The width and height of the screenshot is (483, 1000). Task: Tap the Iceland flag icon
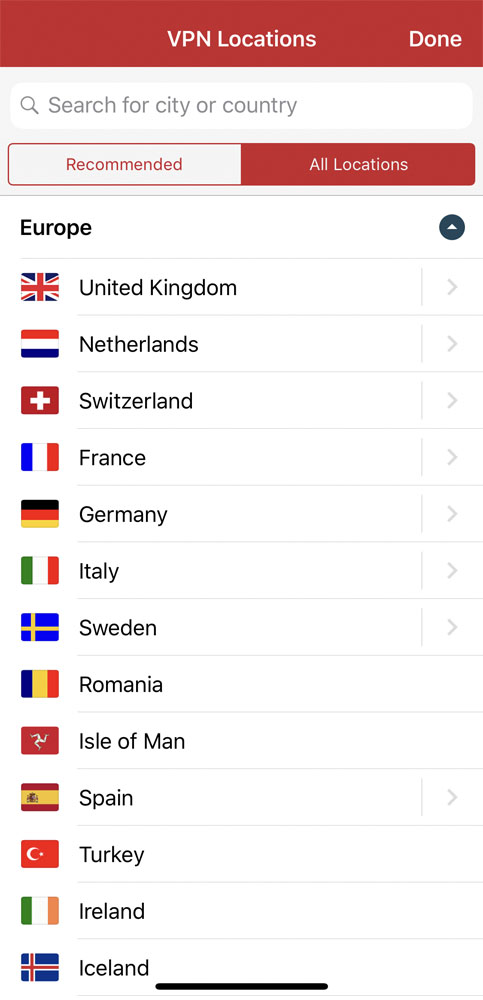point(40,967)
